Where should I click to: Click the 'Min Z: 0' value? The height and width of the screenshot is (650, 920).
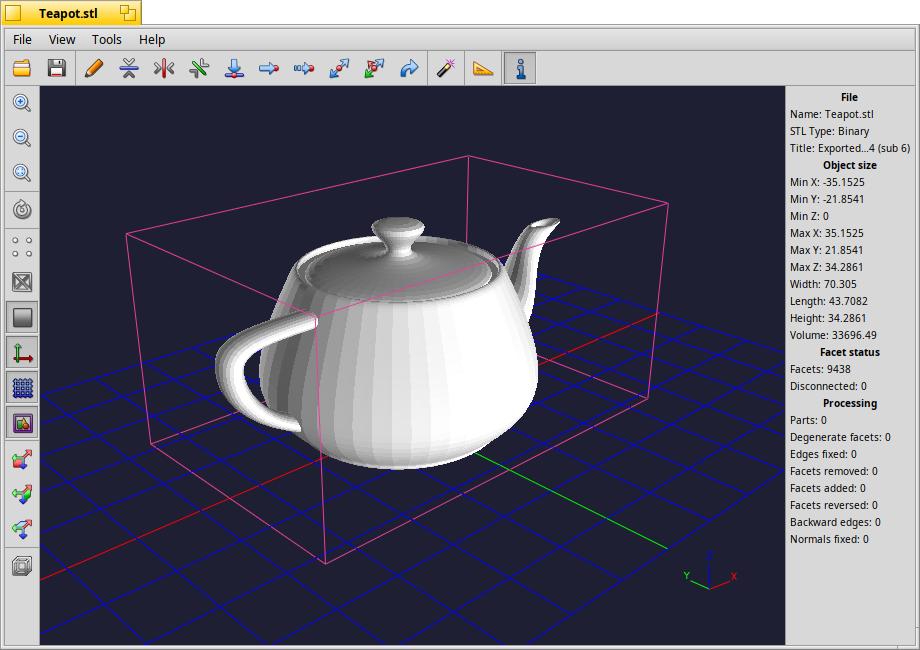tap(809, 216)
